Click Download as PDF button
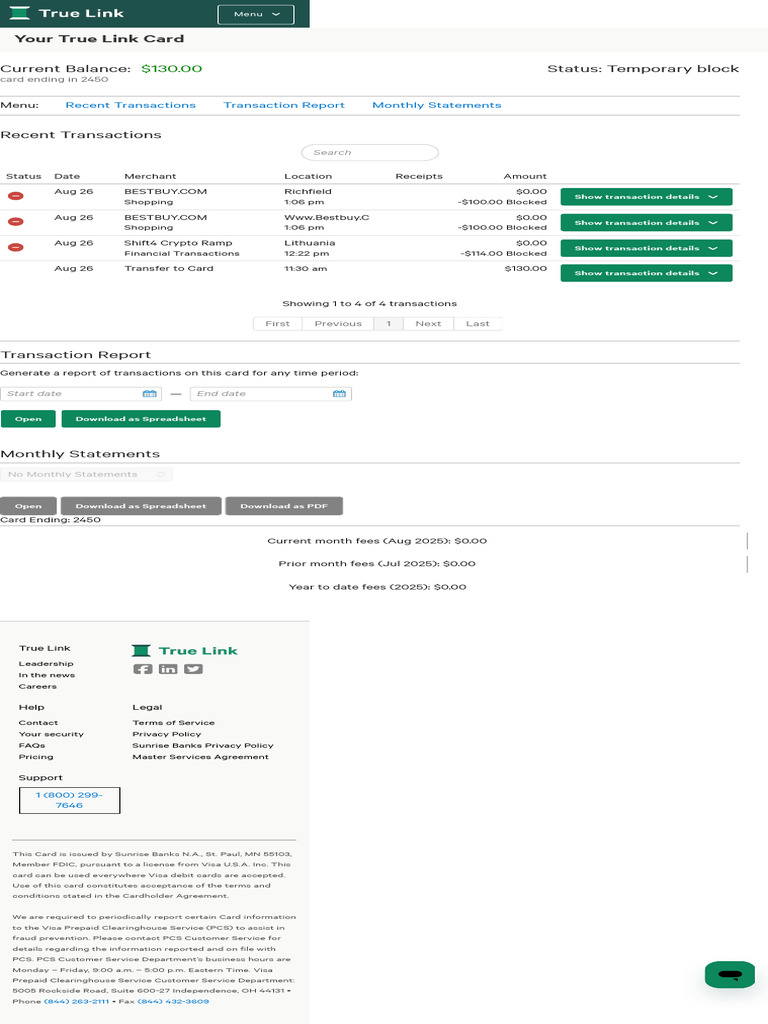 [x=284, y=506]
